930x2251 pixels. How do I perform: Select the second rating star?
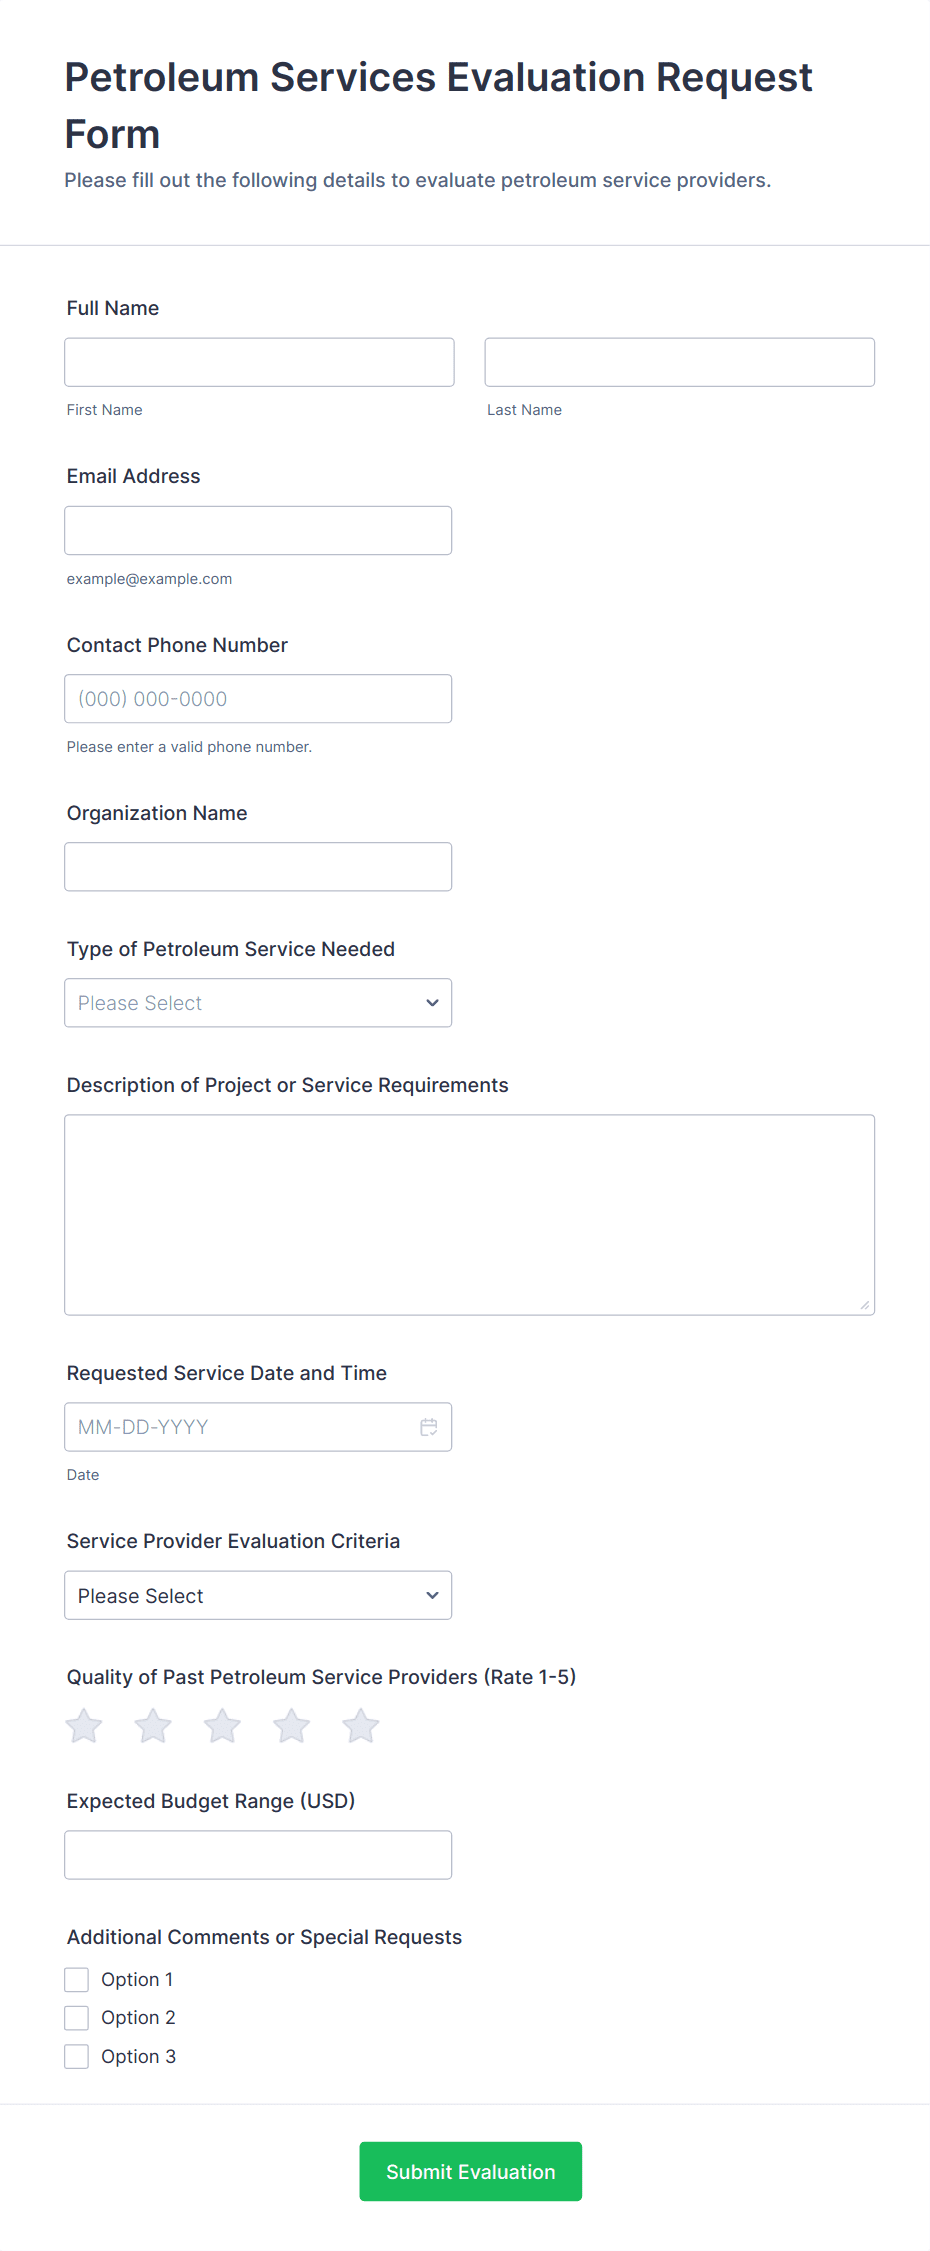point(153,1726)
